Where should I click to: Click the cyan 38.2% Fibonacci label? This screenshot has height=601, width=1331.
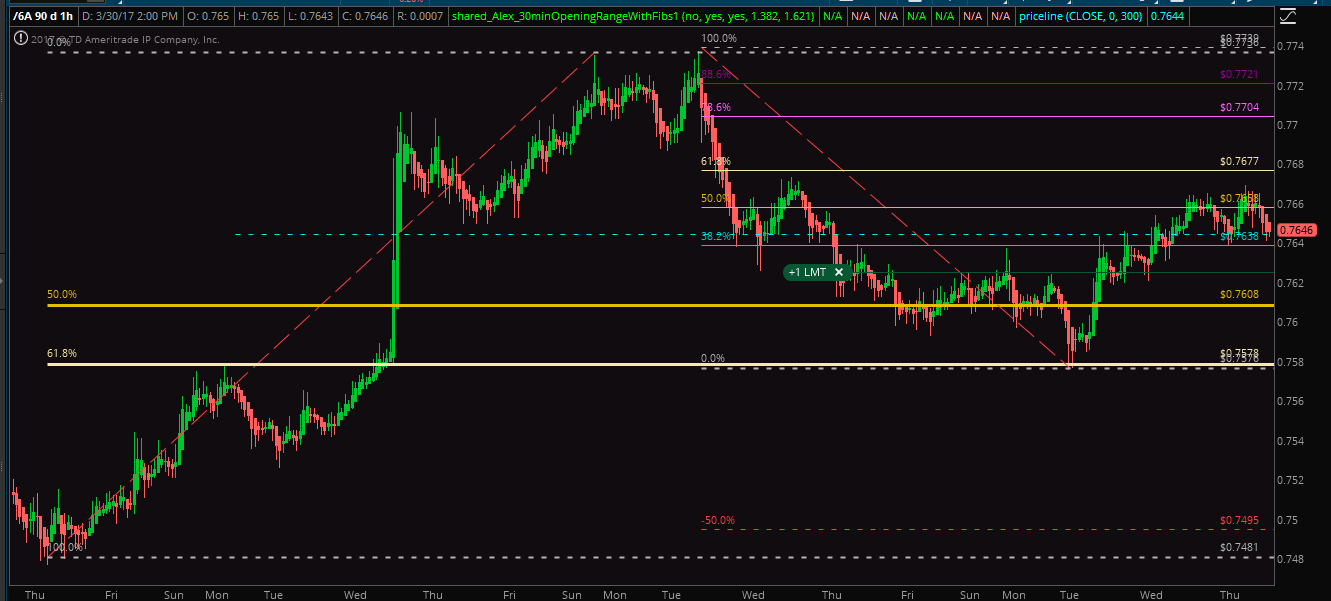715,237
